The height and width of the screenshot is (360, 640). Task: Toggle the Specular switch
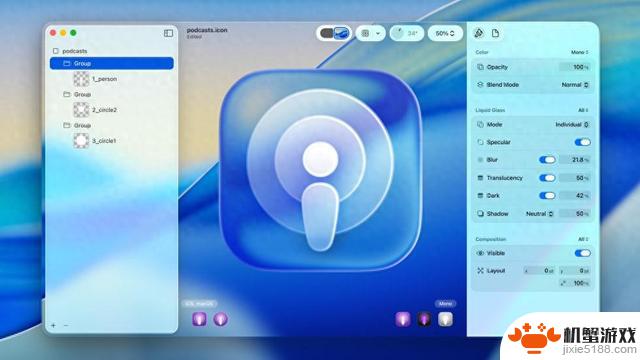pyautogui.click(x=582, y=142)
